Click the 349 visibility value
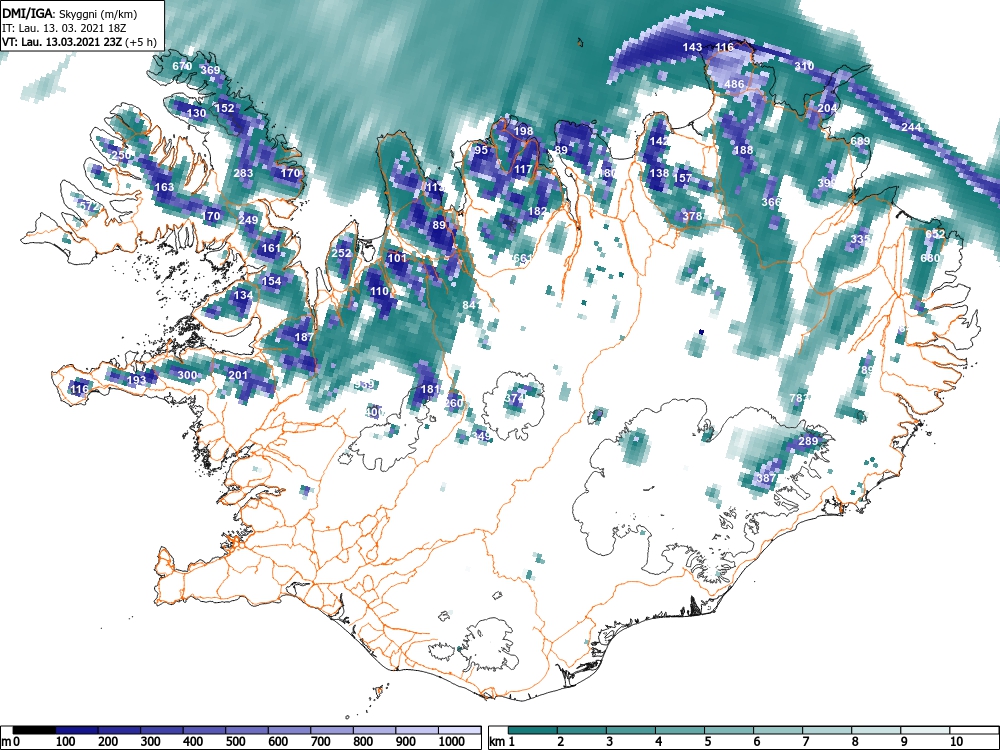The width and height of the screenshot is (1000, 750). [481, 436]
